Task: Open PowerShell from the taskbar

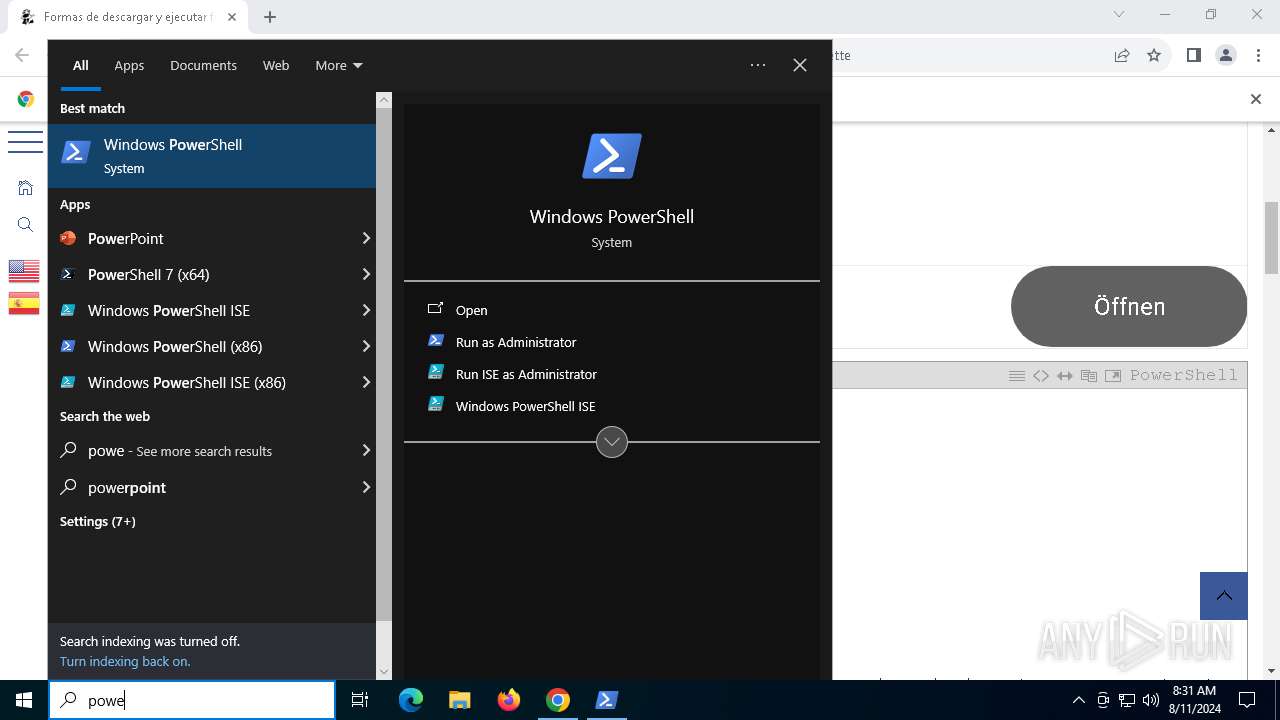Action: click(x=607, y=700)
